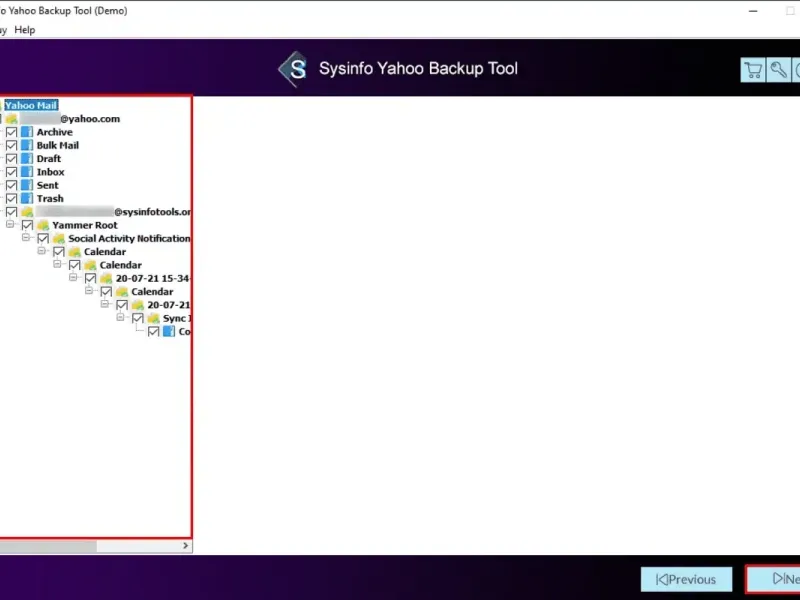Click the @yahoo.com account folder icon
The height and width of the screenshot is (600, 800).
click(x=11, y=119)
